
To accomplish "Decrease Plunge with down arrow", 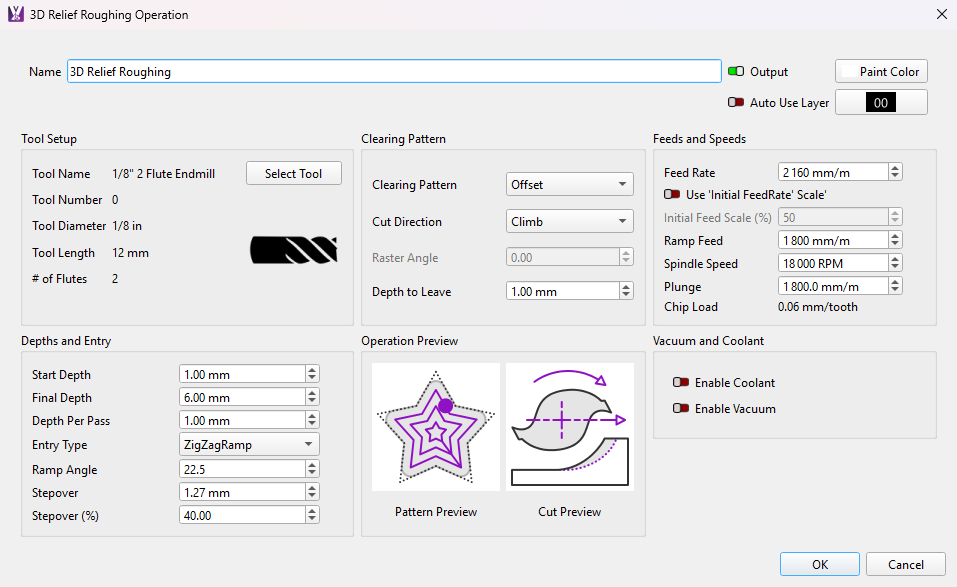I will [x=895, y=290].
